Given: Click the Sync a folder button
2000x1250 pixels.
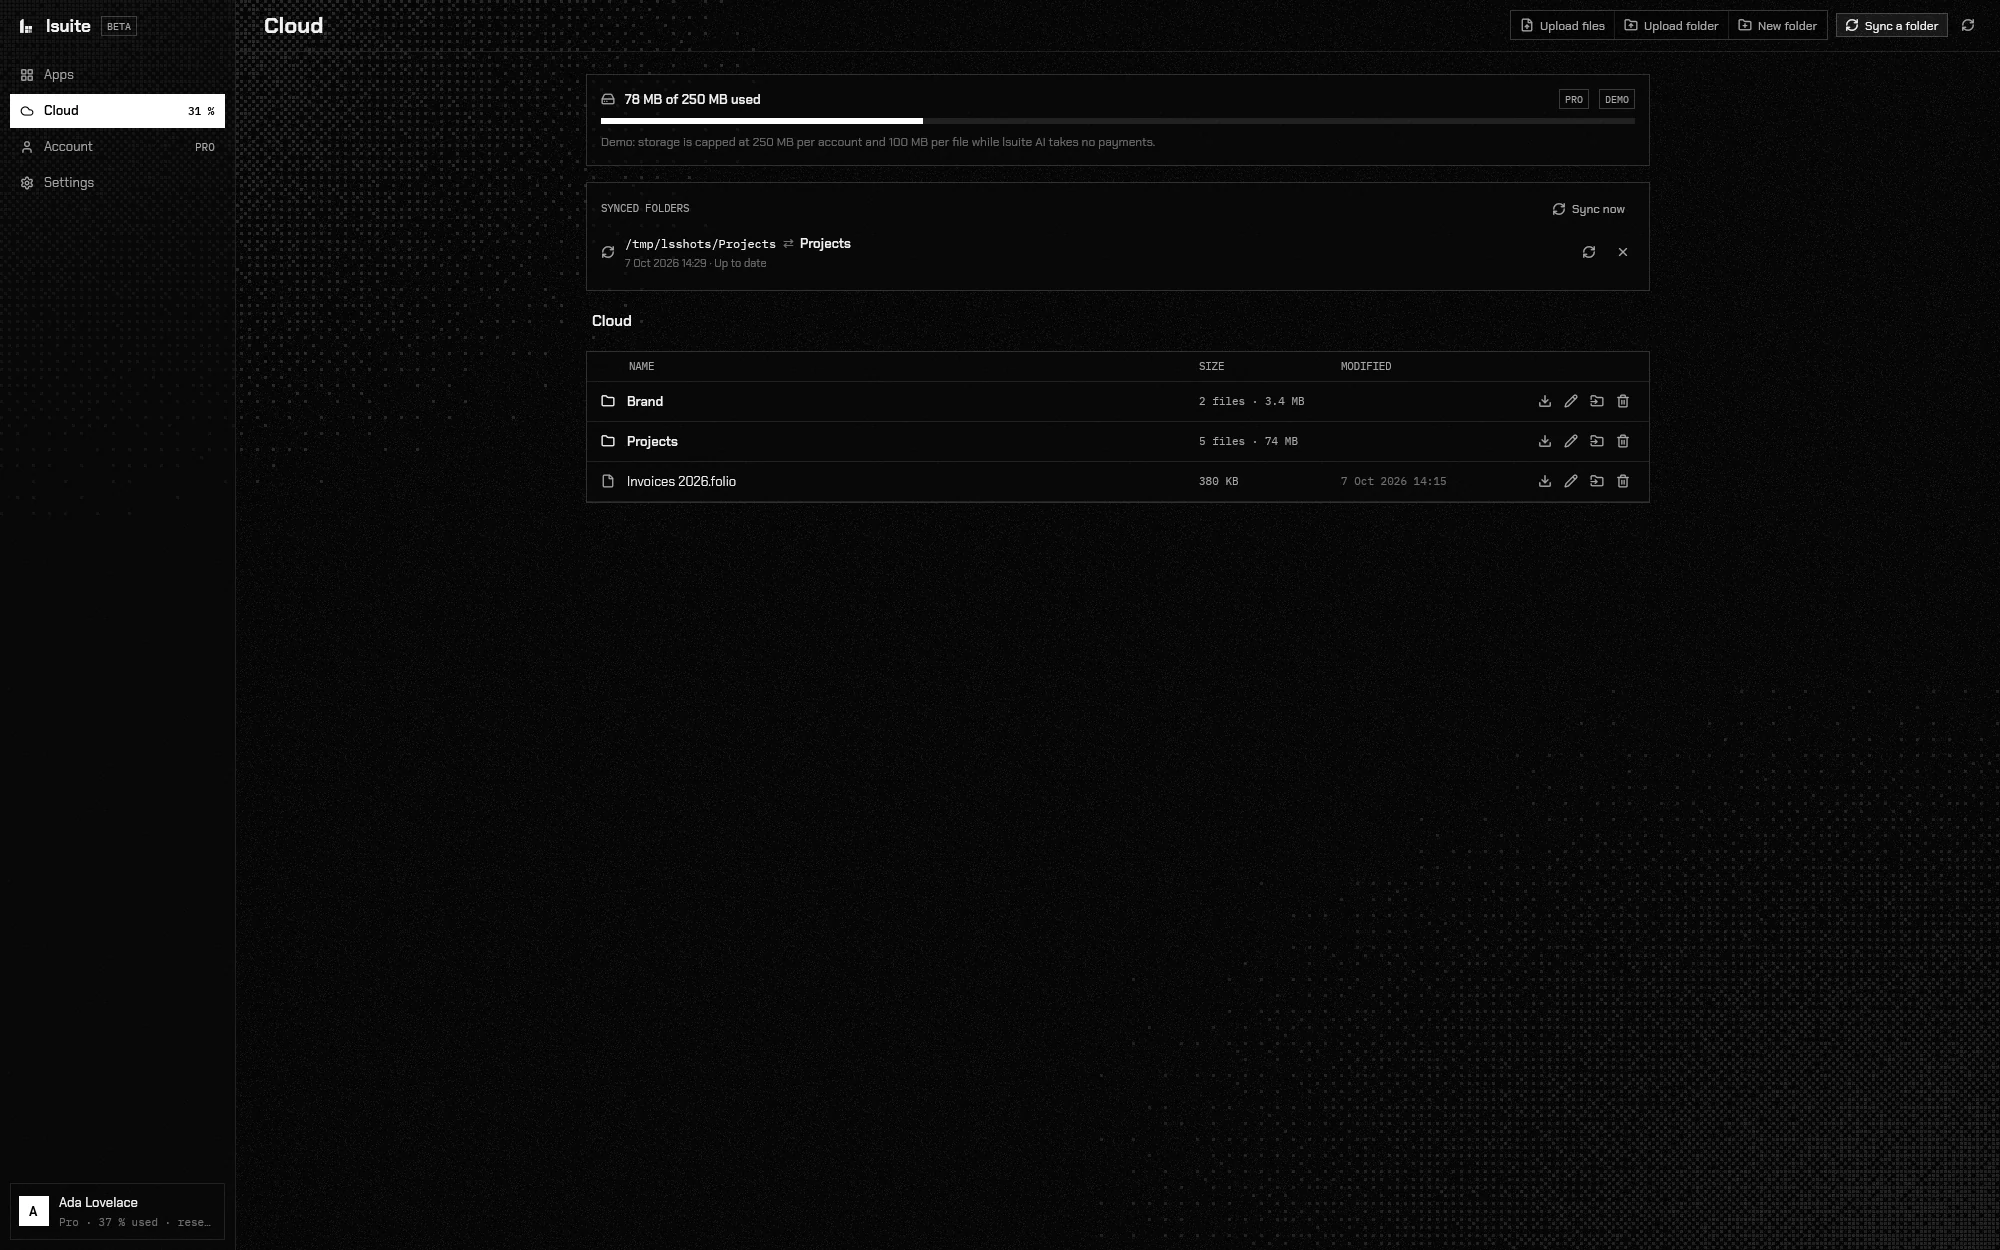Looking at the screenshot, I should tap(1892, 26).
